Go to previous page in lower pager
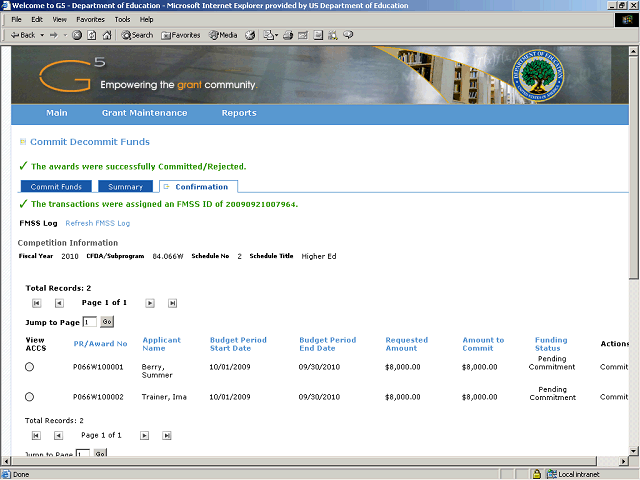 coord(58,436)
